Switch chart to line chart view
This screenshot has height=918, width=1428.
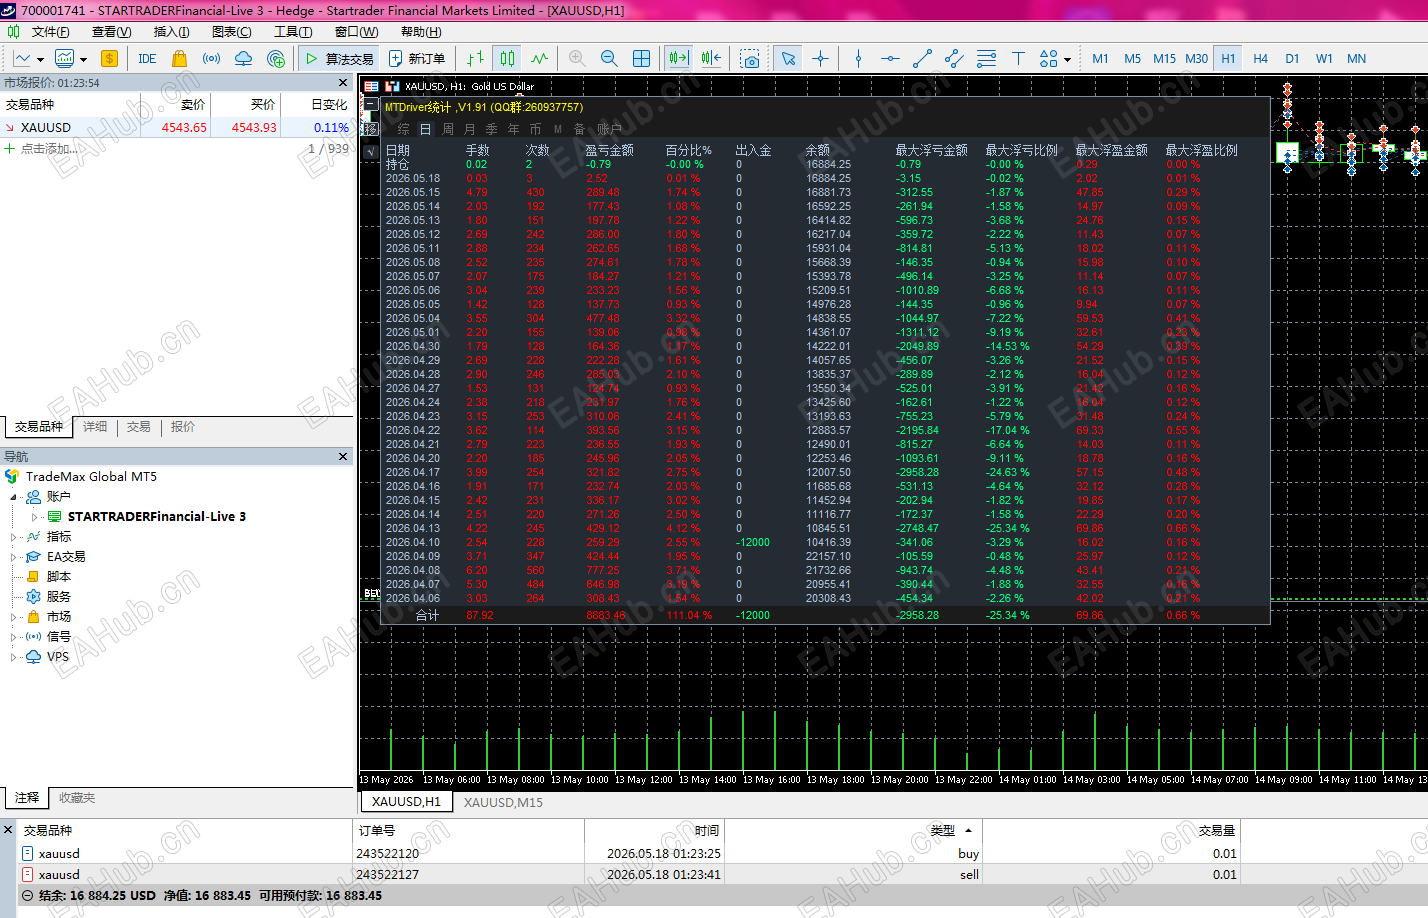click(540, 59)
